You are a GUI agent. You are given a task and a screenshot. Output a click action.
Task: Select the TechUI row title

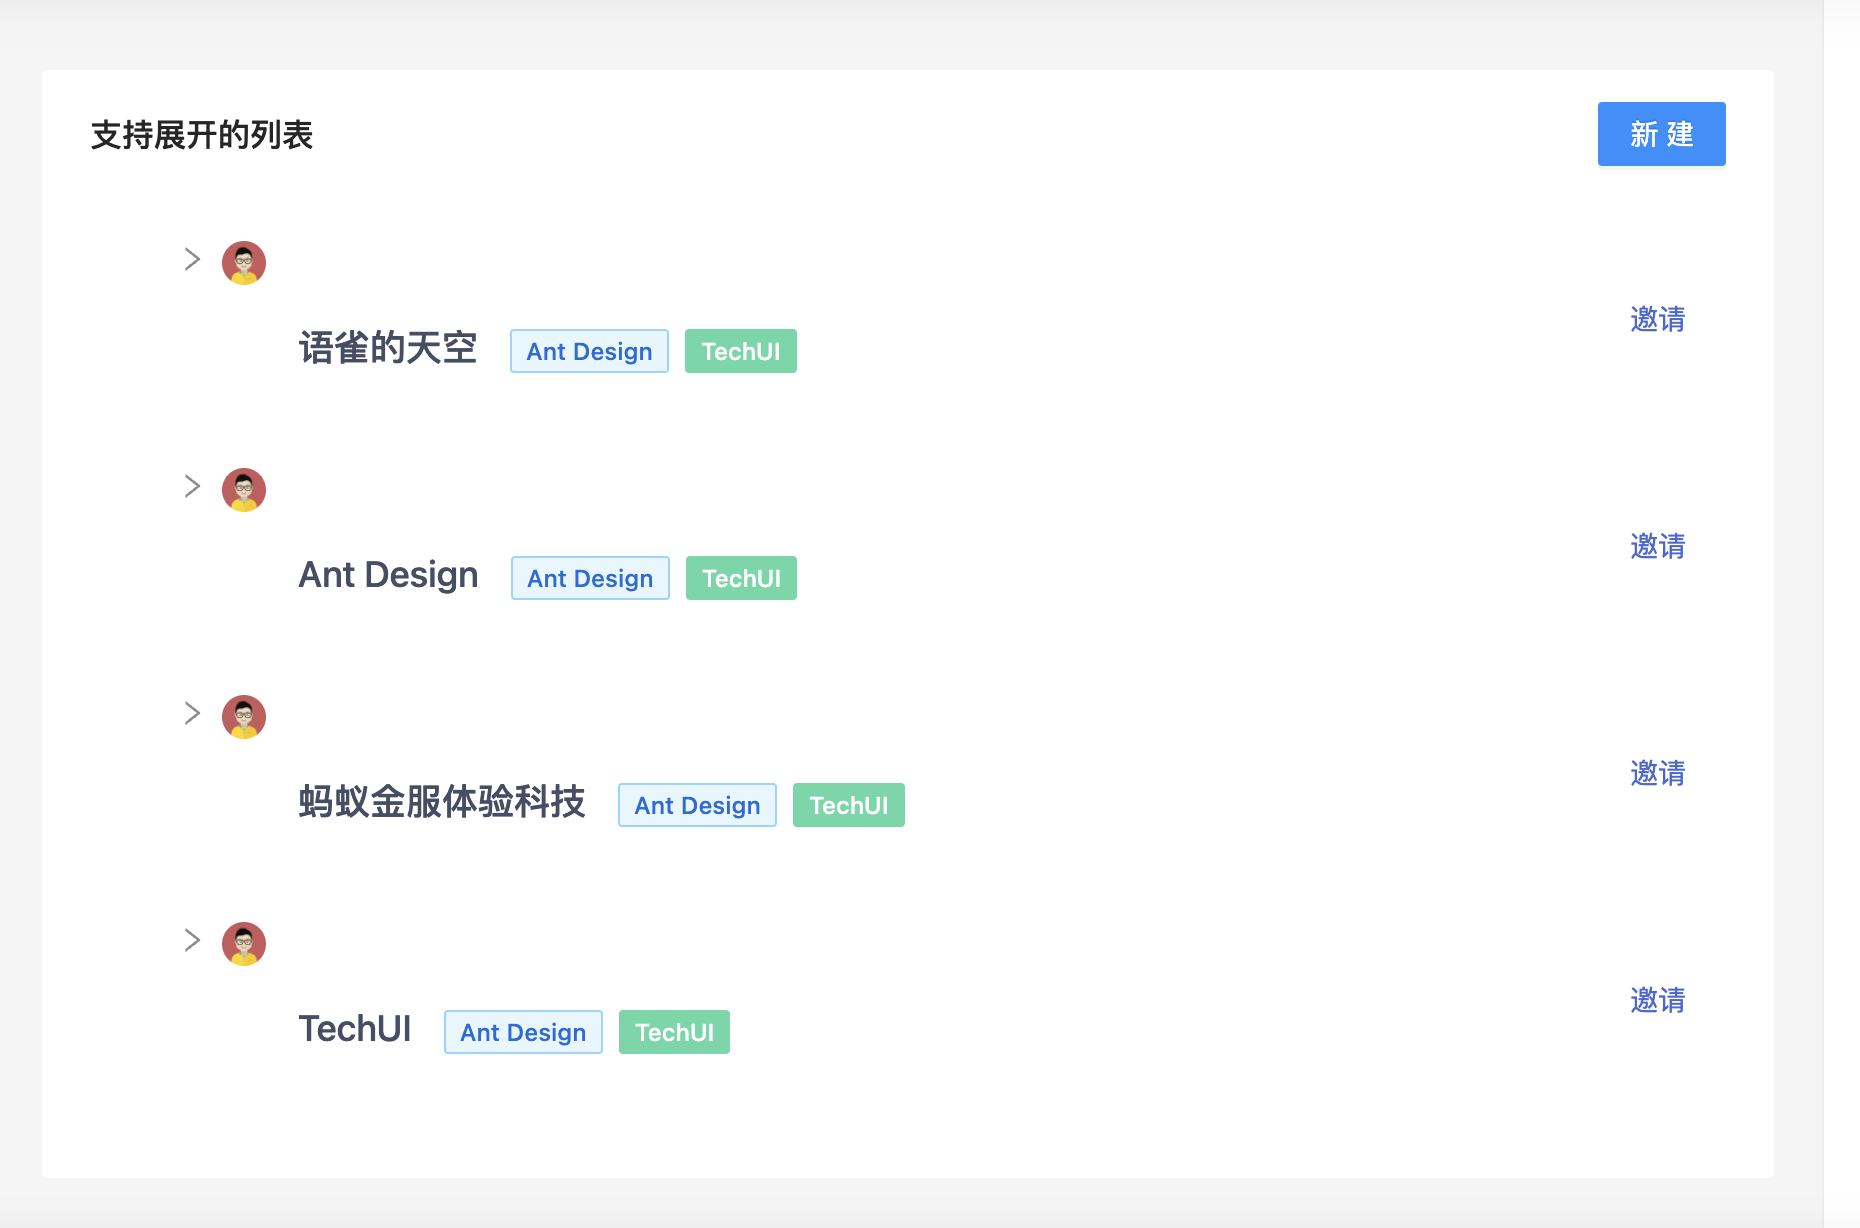pyautogui.click(x=355, y=1028)
